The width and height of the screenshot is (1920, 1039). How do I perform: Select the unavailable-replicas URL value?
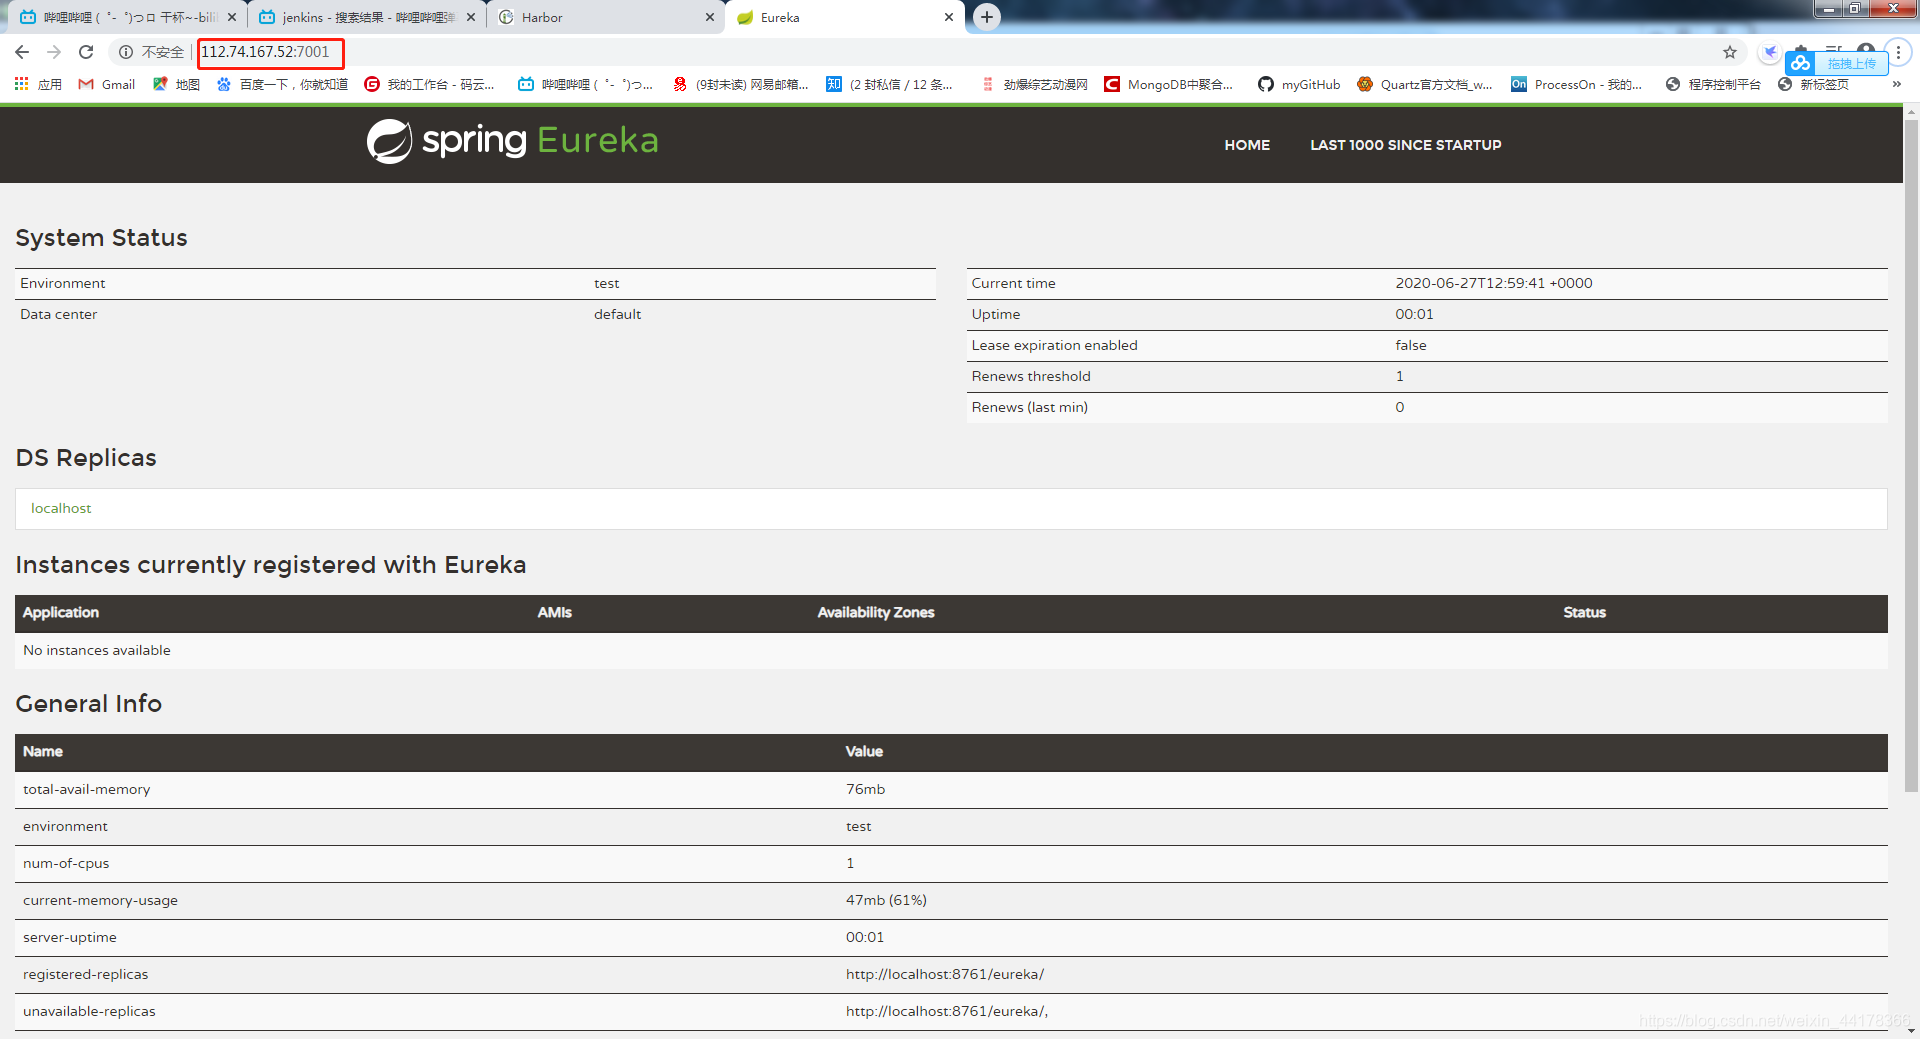point(947,1011)
